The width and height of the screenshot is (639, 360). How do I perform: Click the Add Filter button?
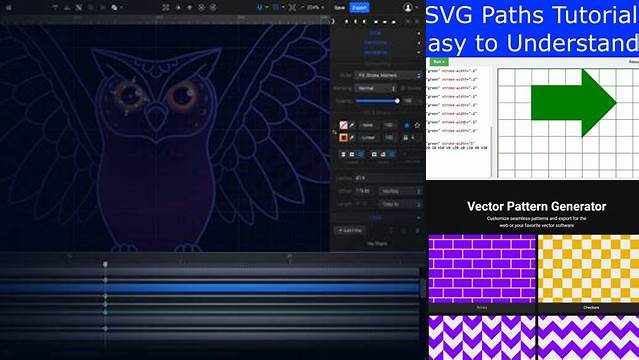point(350,230)
